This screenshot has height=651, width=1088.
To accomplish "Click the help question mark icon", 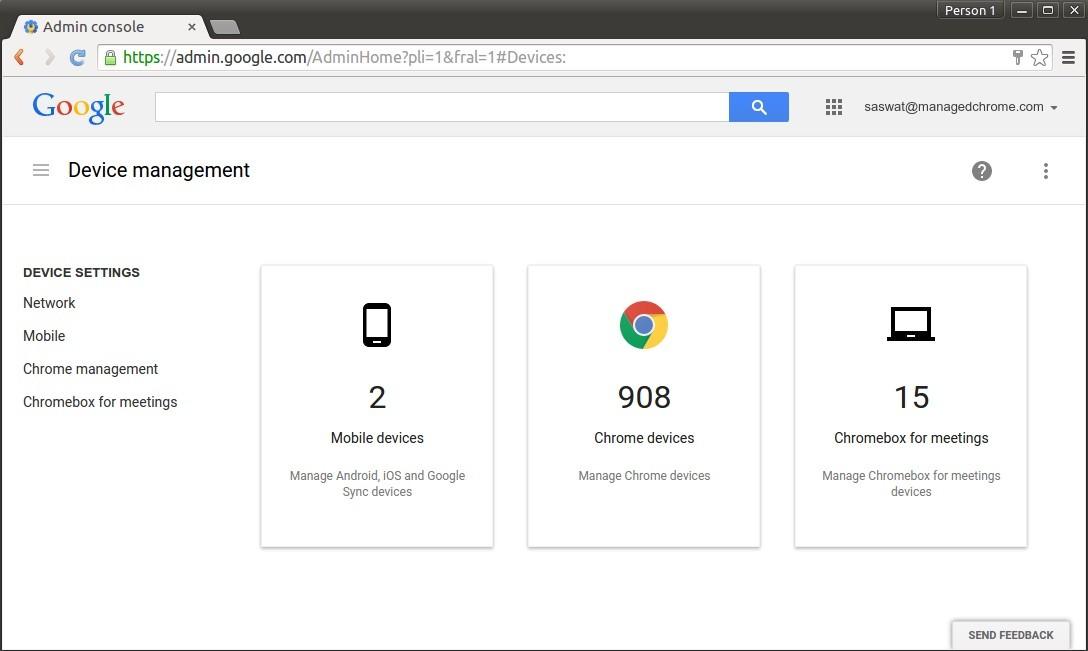I will pyautogui.click(x=981, y=171).
